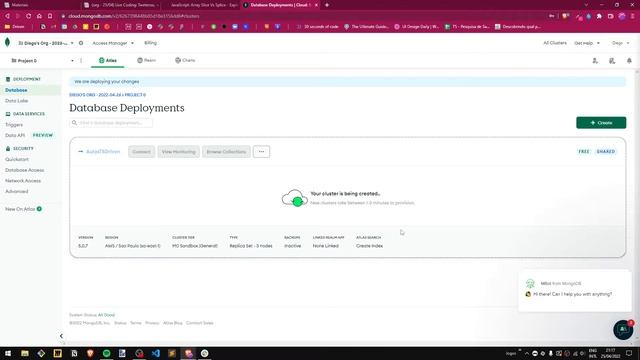The height and width of the screenshot is (360, 640).
Task: Click the Connect button
Action: (x=141, y=151)
